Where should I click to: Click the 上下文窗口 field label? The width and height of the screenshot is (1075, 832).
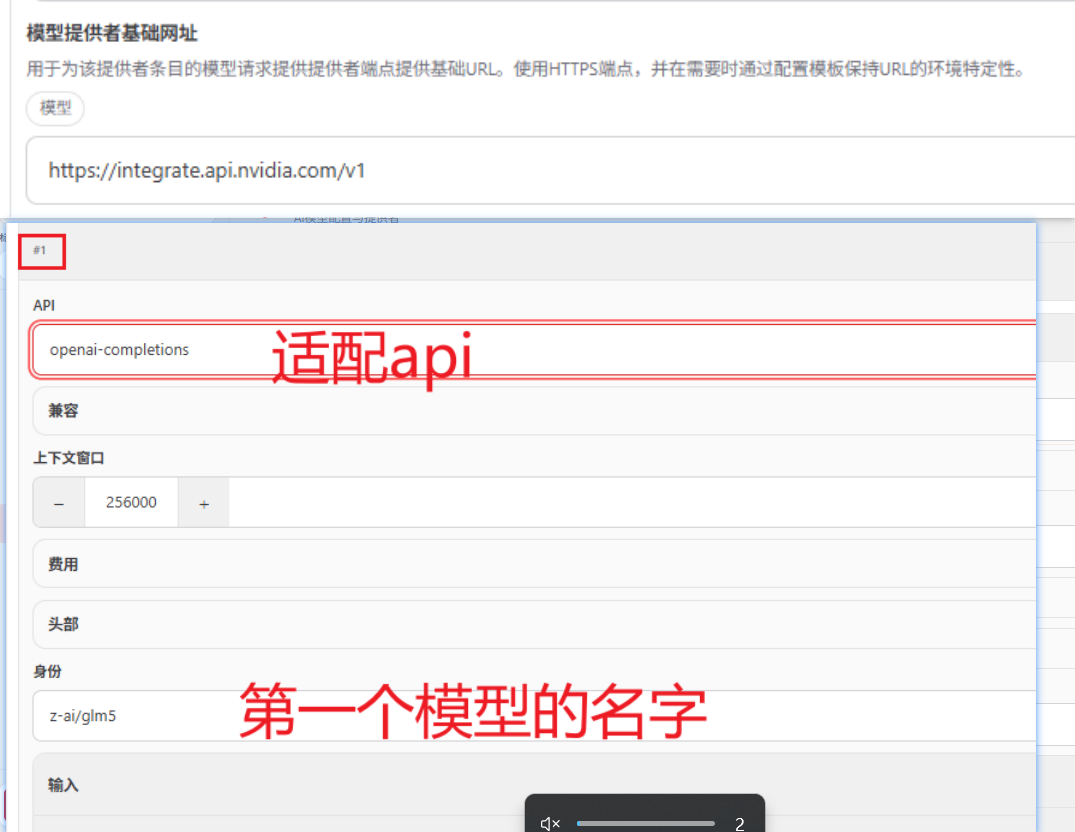69,458
